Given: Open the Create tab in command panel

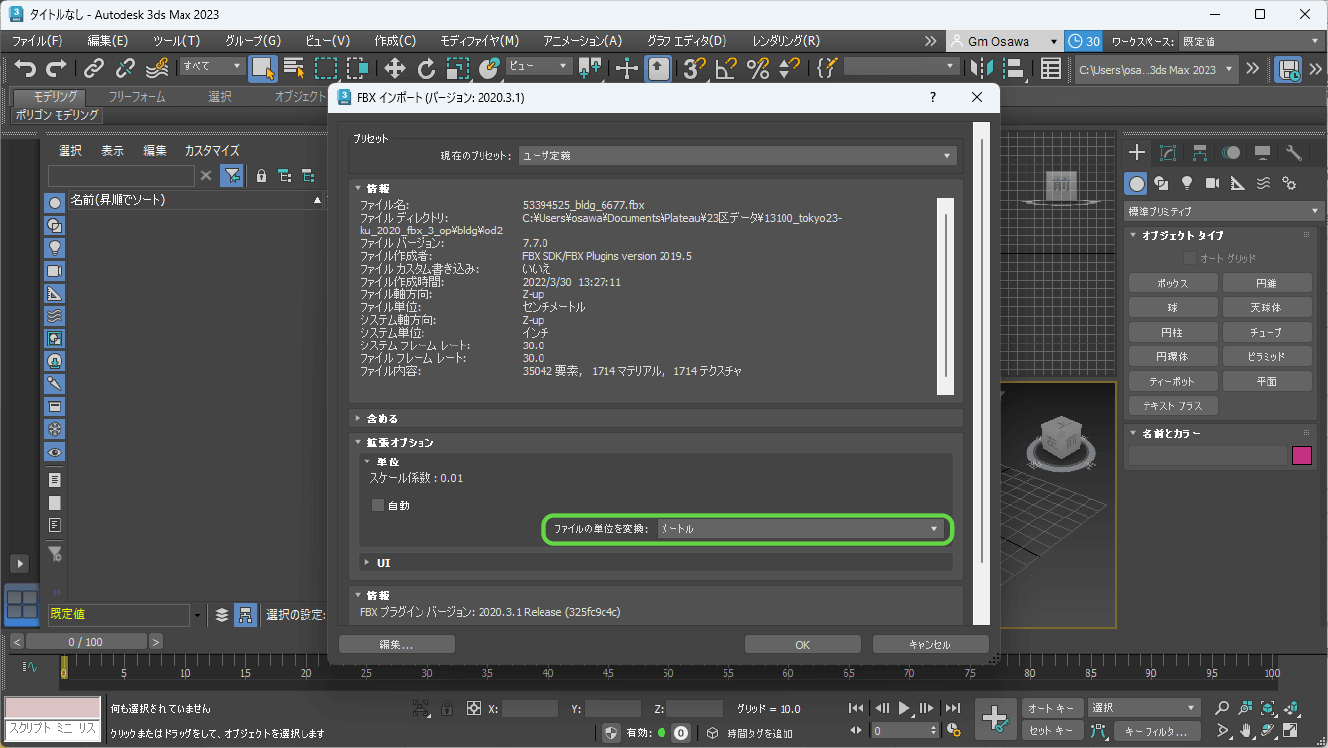Looking at the screenshot, I should (1137, 153).
